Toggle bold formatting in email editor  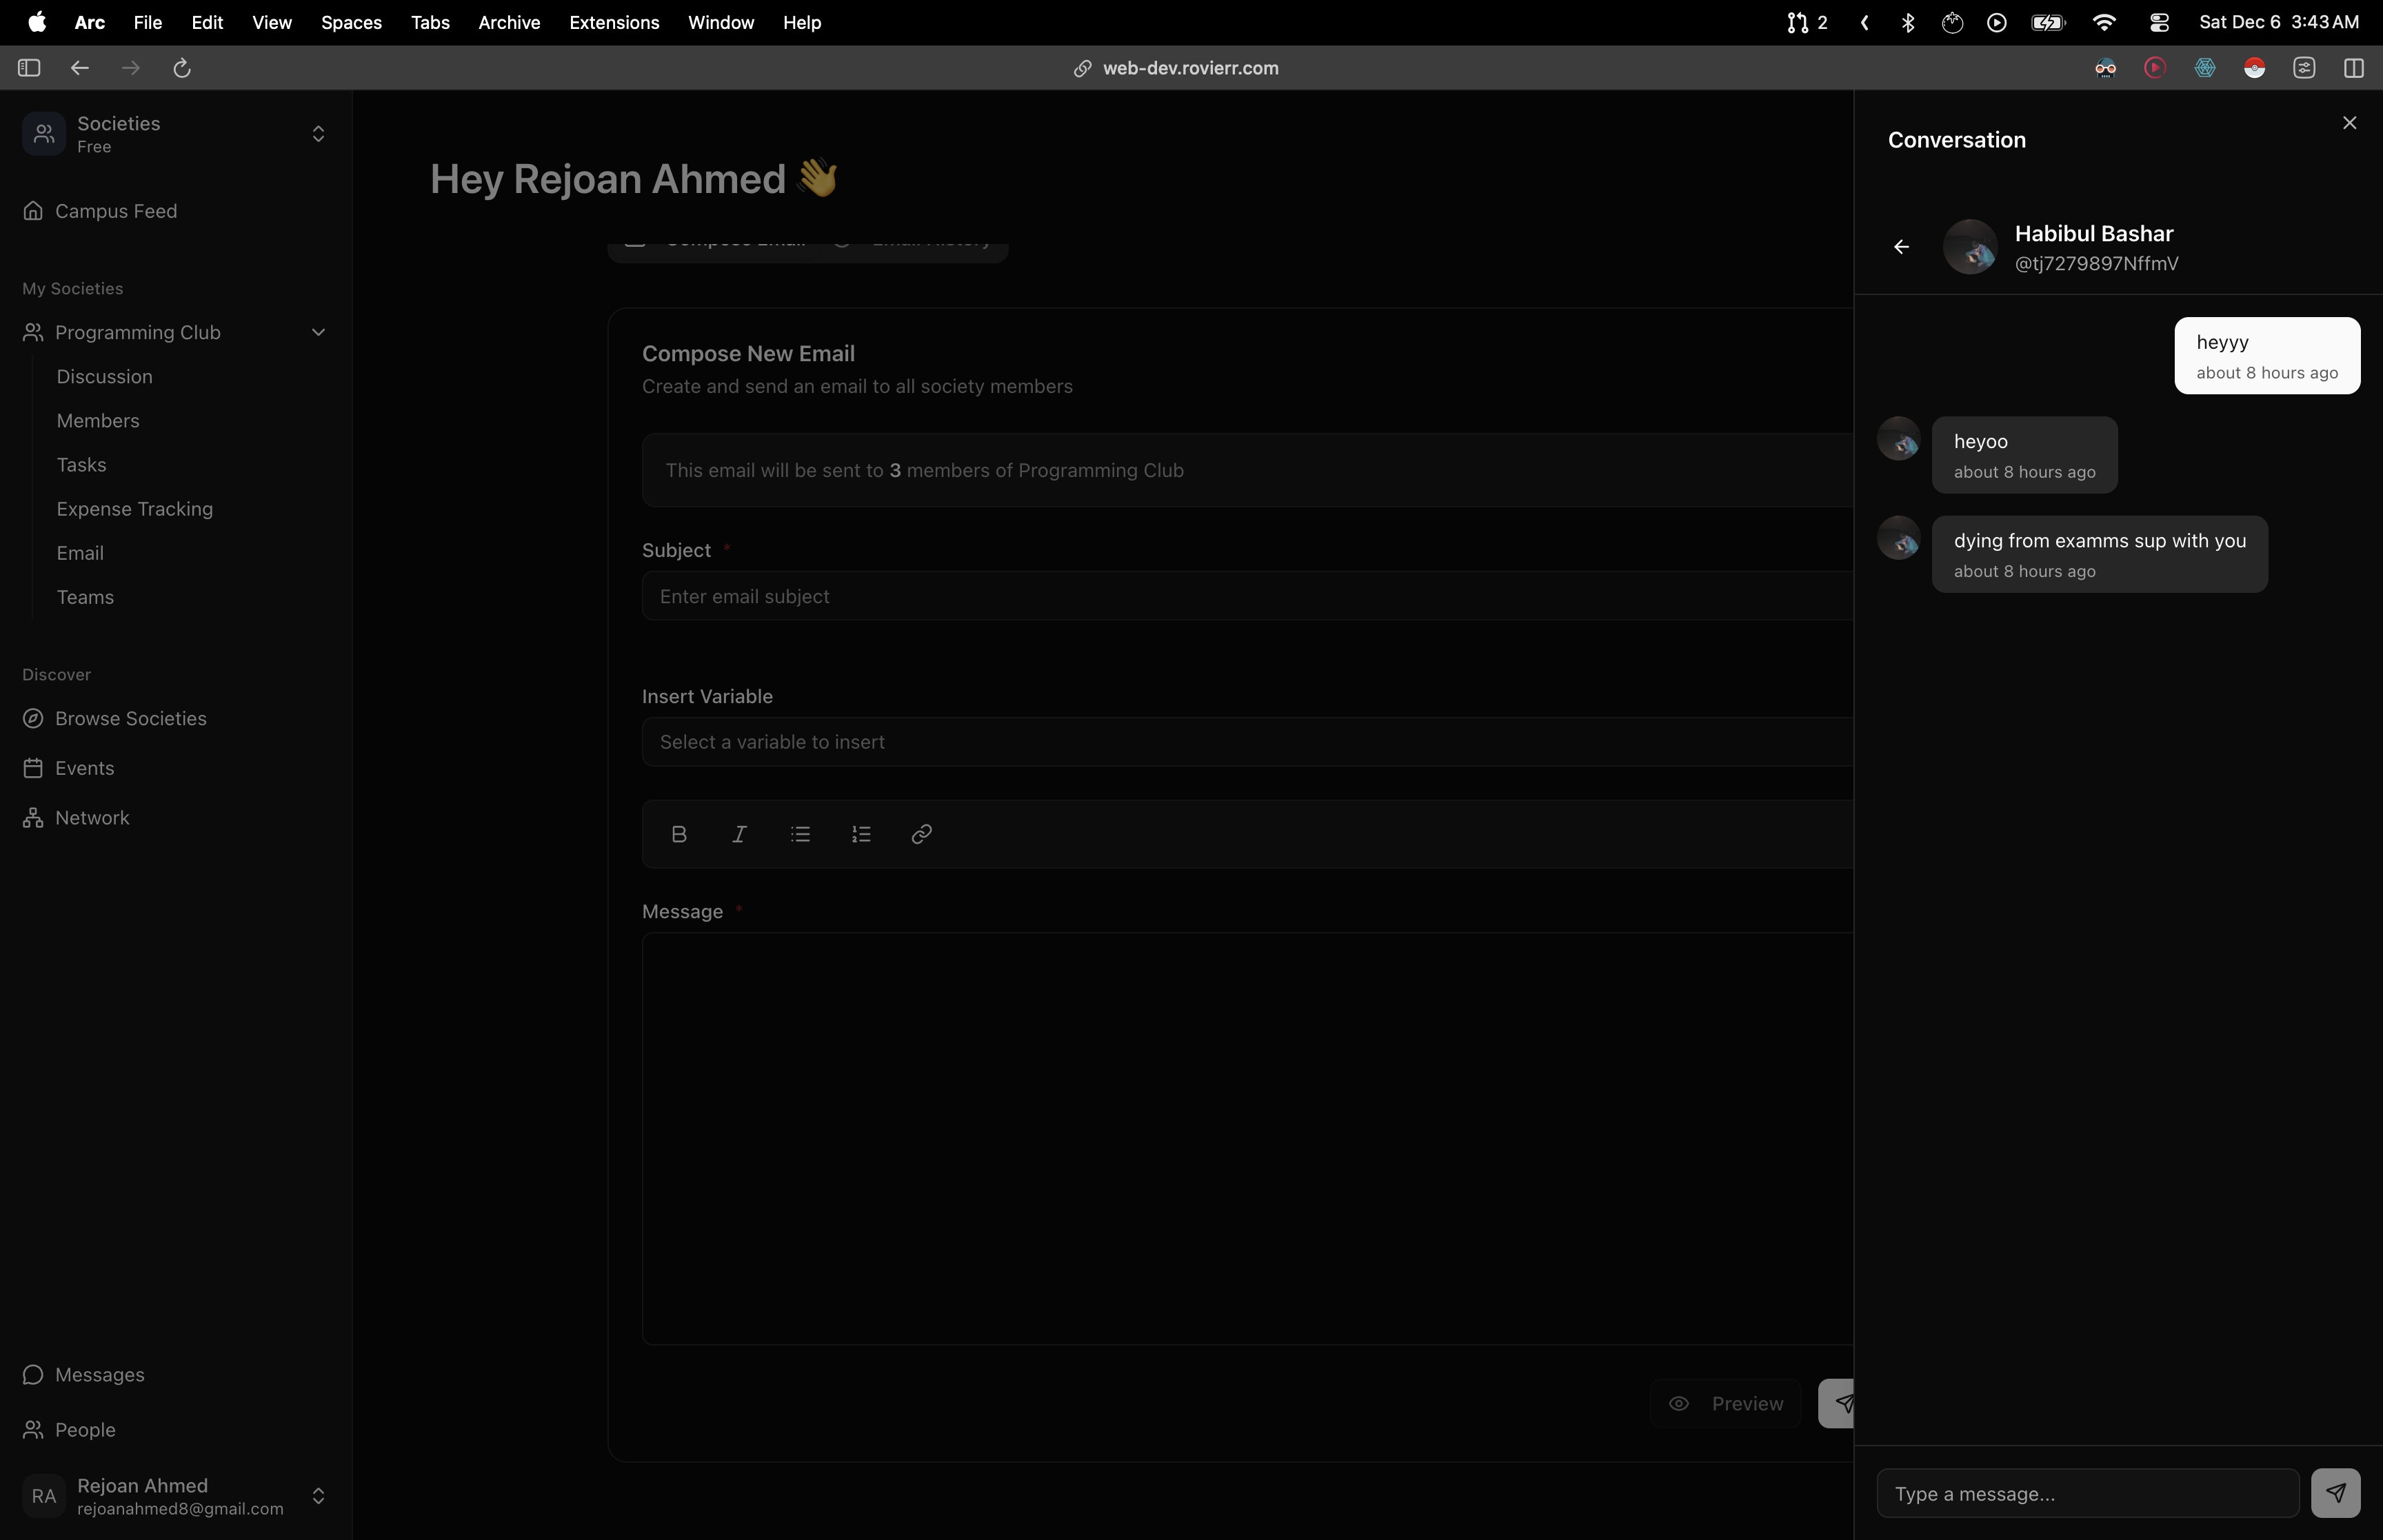point(679,834)
